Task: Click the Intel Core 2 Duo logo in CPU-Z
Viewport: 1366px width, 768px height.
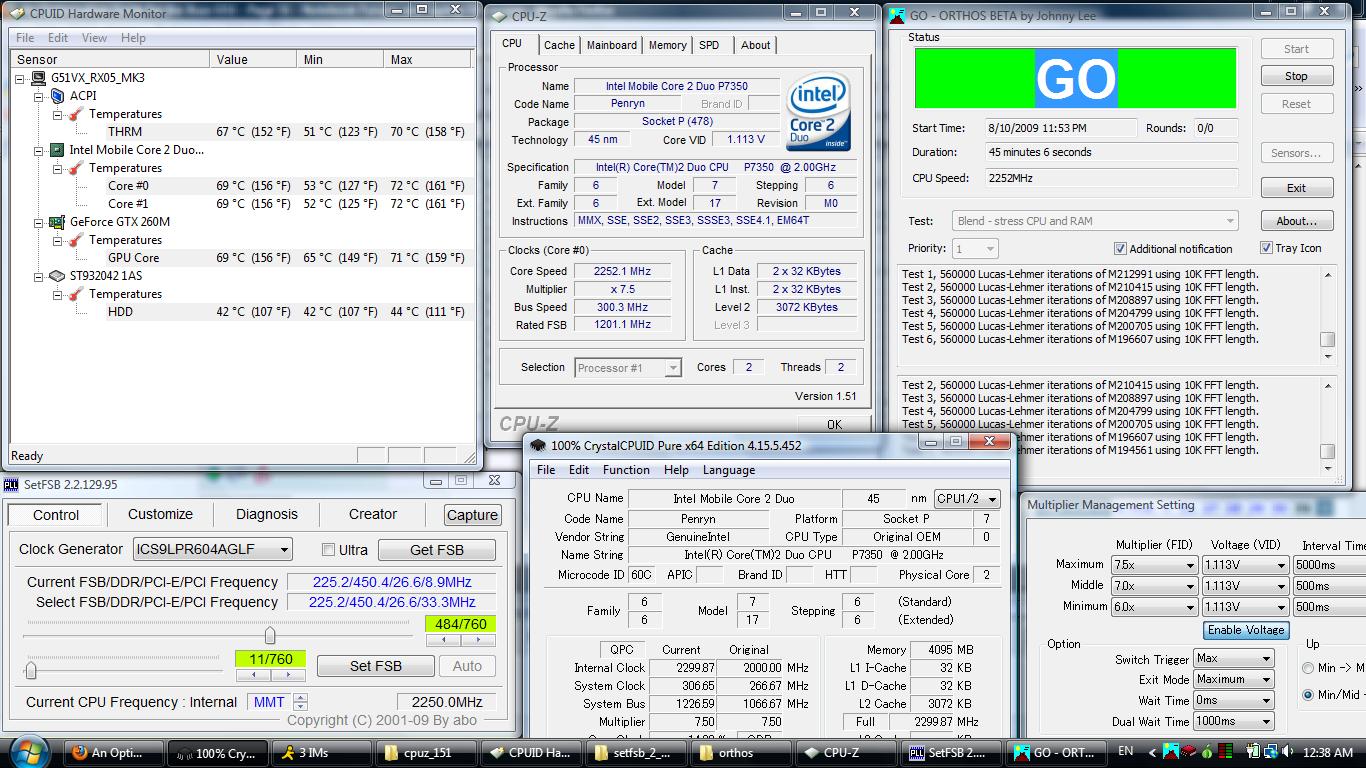Action: tap(818, 112)
